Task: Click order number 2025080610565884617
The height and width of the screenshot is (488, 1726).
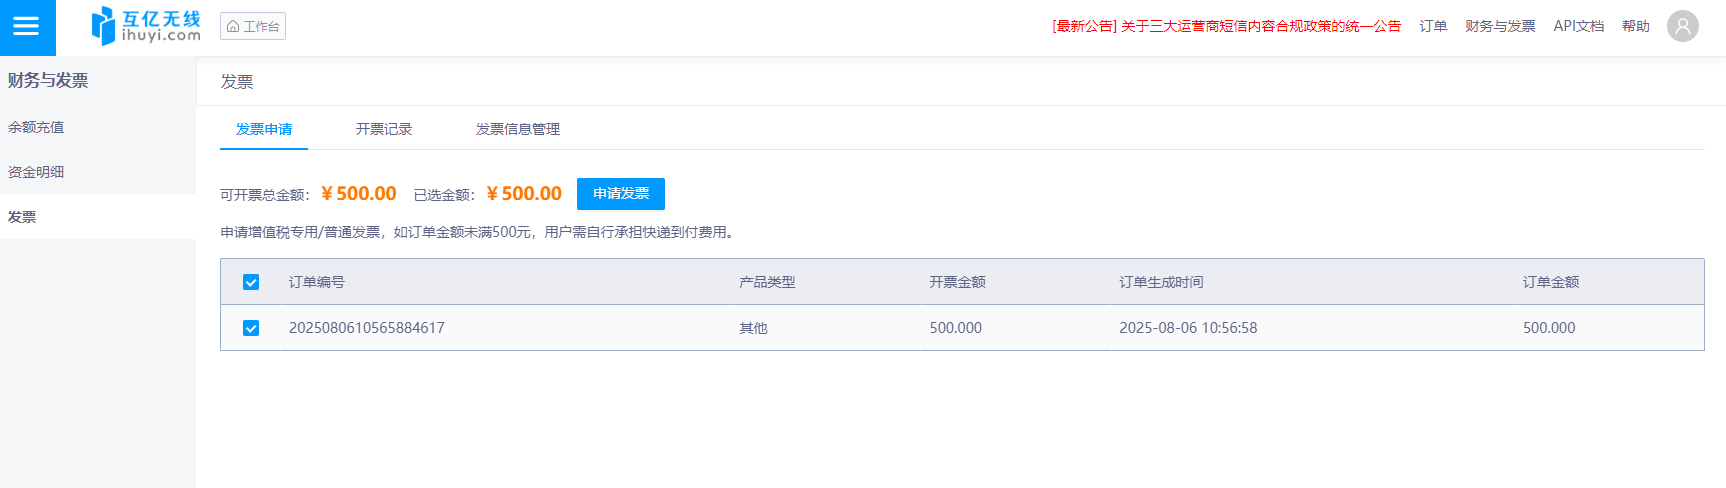Action: point(366,328)
